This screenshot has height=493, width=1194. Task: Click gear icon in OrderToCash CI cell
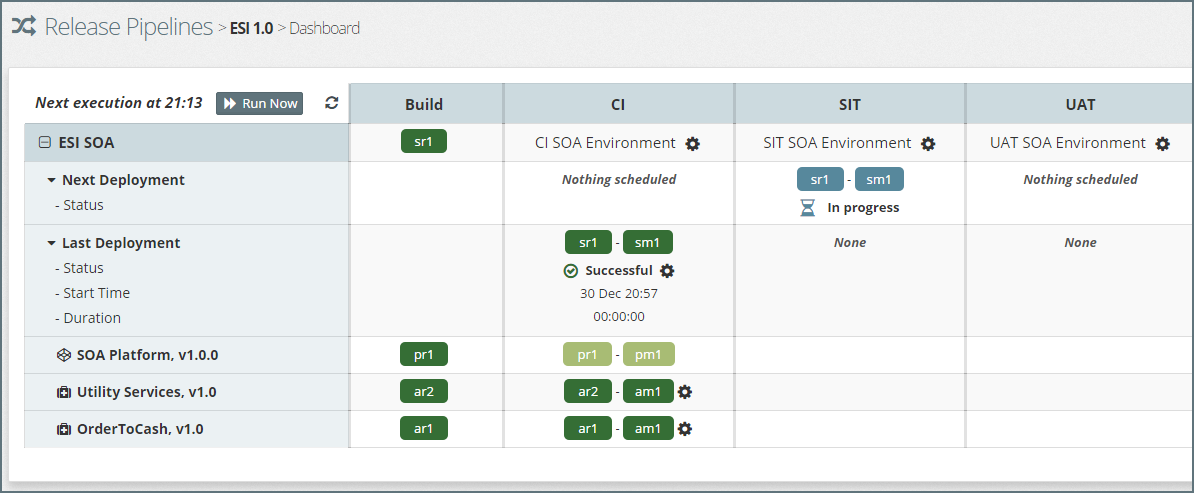tap(685, 429)
